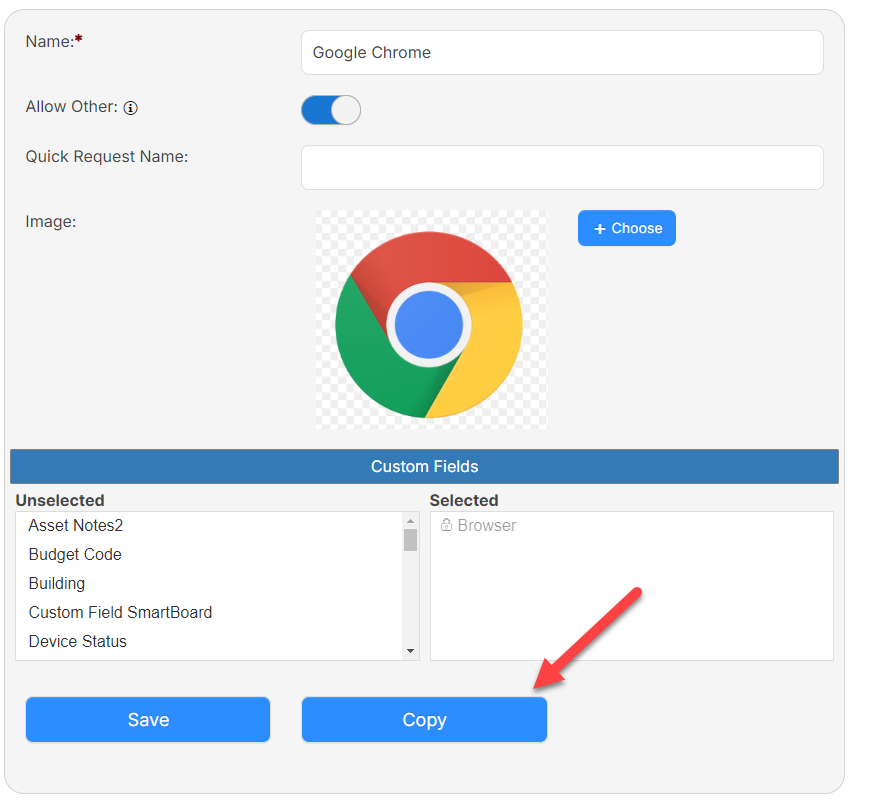This screenshot has height=801, width=879.
Task: Click Unselected list scroll up arrow
Action: click(x=410, y=521)
